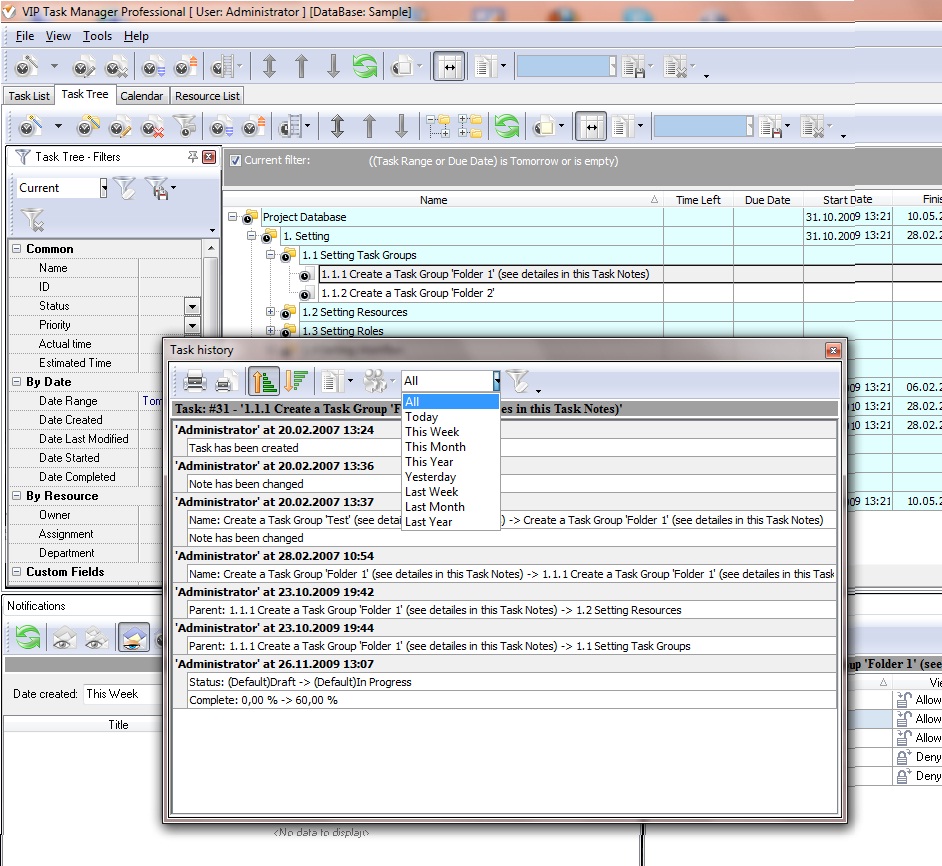The image size is (942, 866).
Task: Uncheck the Current filter checkbox
Action: pyautogui.click(x=235, y=161)
